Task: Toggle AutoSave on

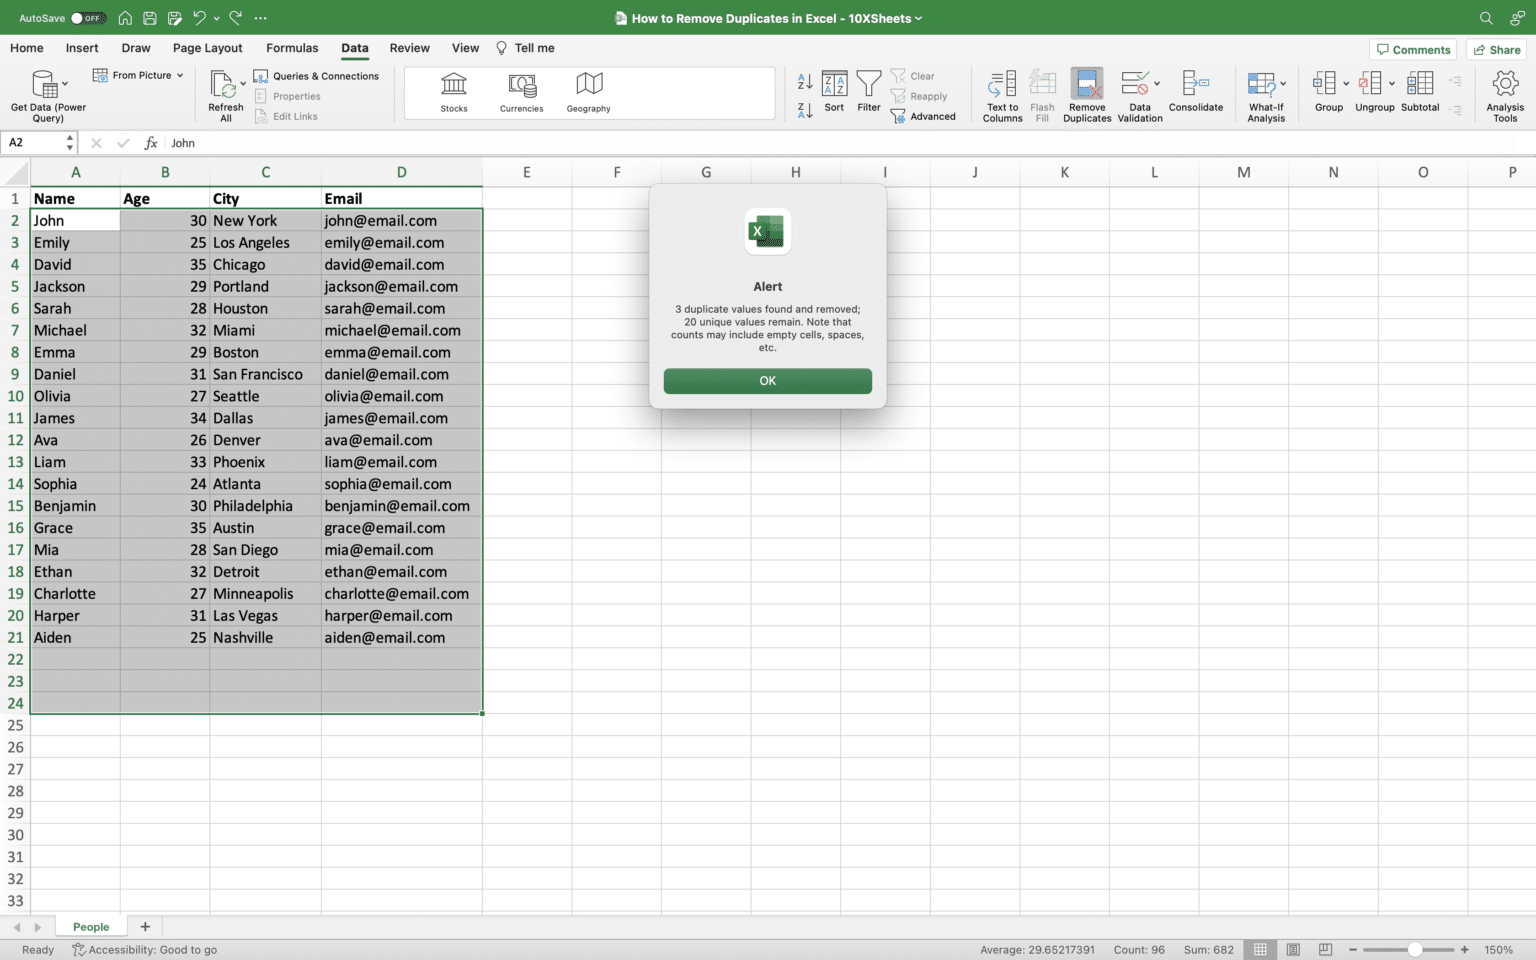Action: pyautogui.click(x=86, y=17)
